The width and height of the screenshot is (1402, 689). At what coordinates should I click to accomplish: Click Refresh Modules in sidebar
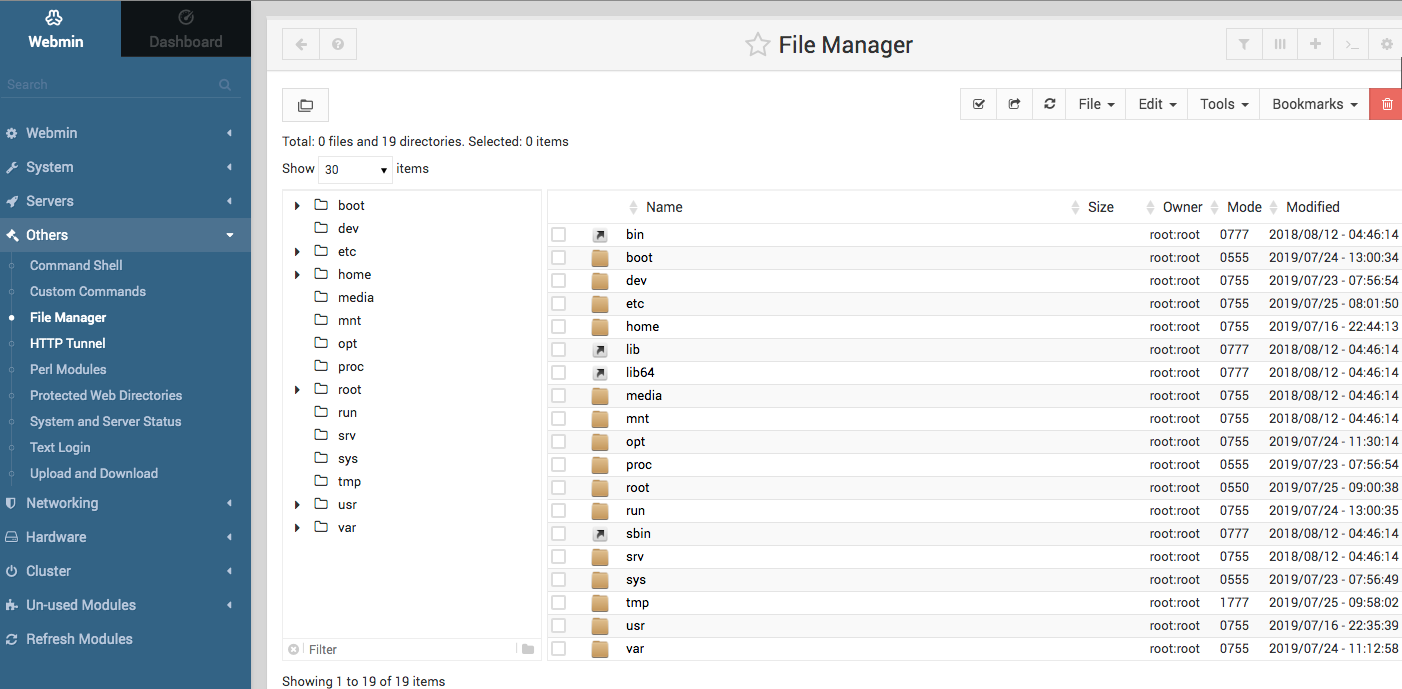79,639
